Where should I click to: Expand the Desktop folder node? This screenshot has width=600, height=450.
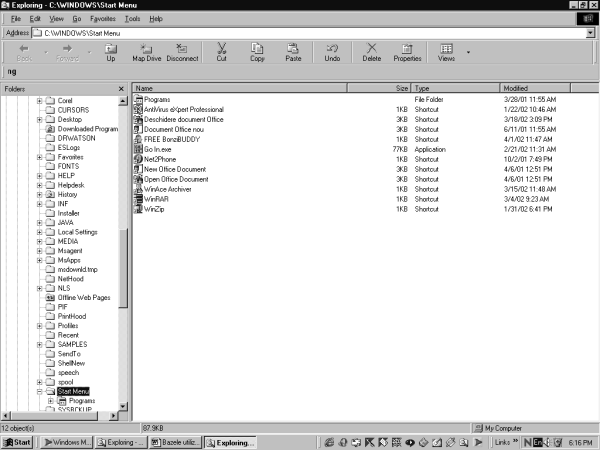coord(39,119)
